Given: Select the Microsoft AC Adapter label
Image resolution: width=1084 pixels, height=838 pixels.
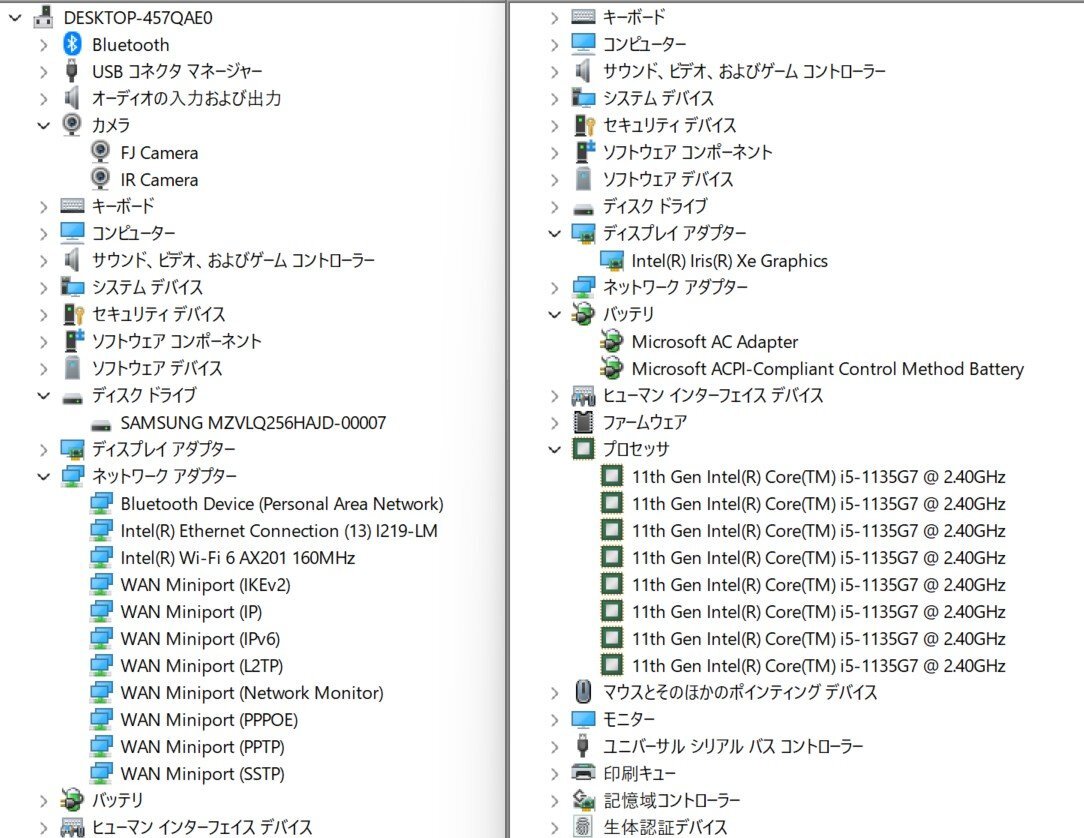Looking at the screenshot, I should [715, 342].
